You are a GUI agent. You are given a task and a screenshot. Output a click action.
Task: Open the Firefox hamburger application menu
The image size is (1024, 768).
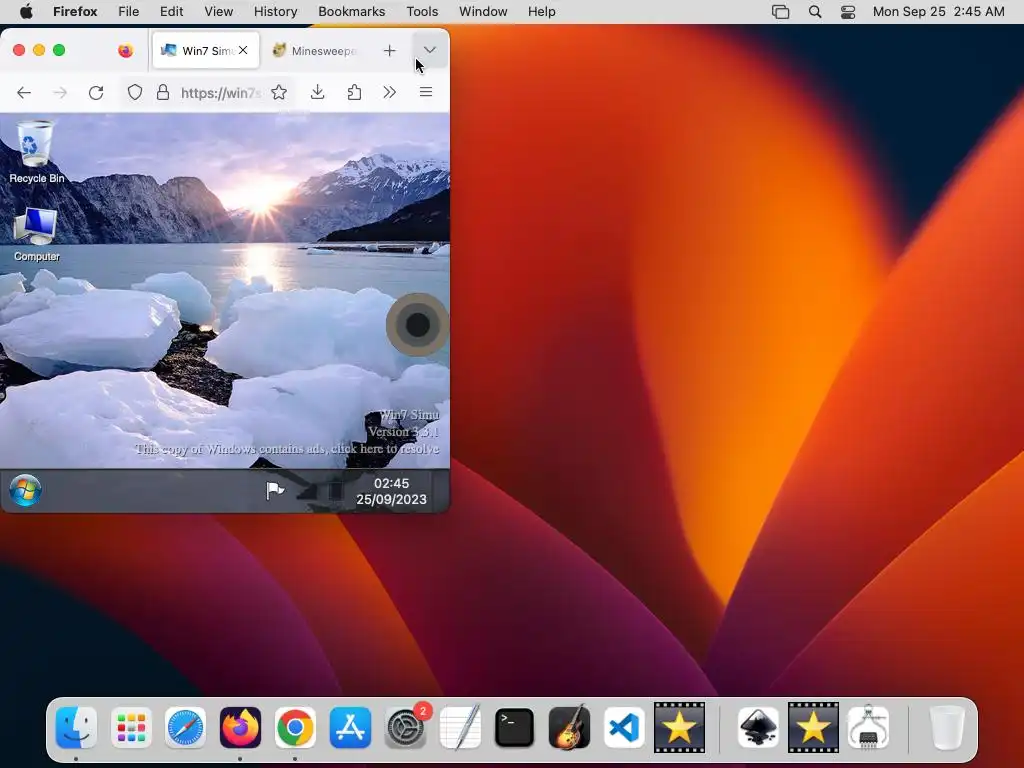point(426,93)
